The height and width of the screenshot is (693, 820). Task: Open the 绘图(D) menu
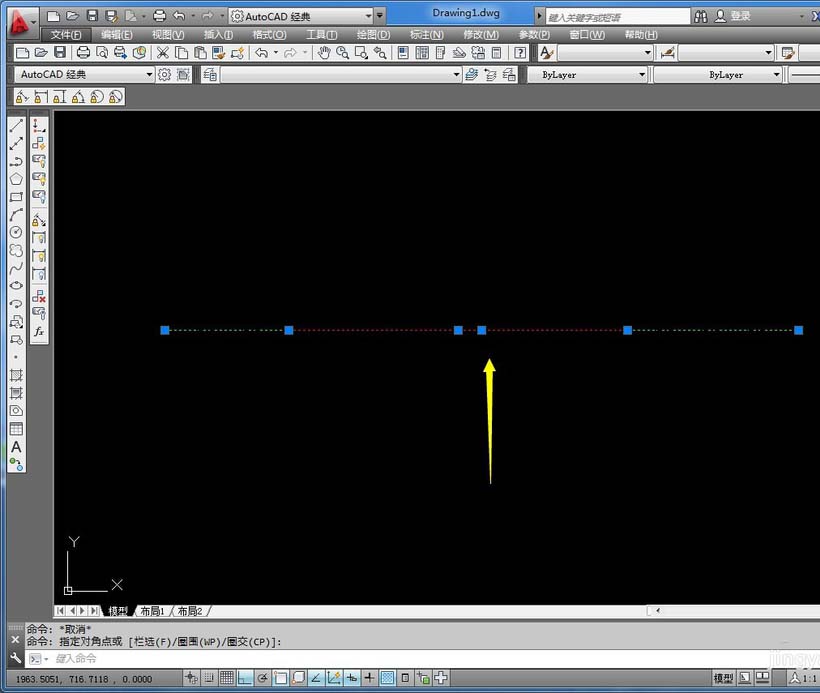pyautogui.click(x=373, y=35)
